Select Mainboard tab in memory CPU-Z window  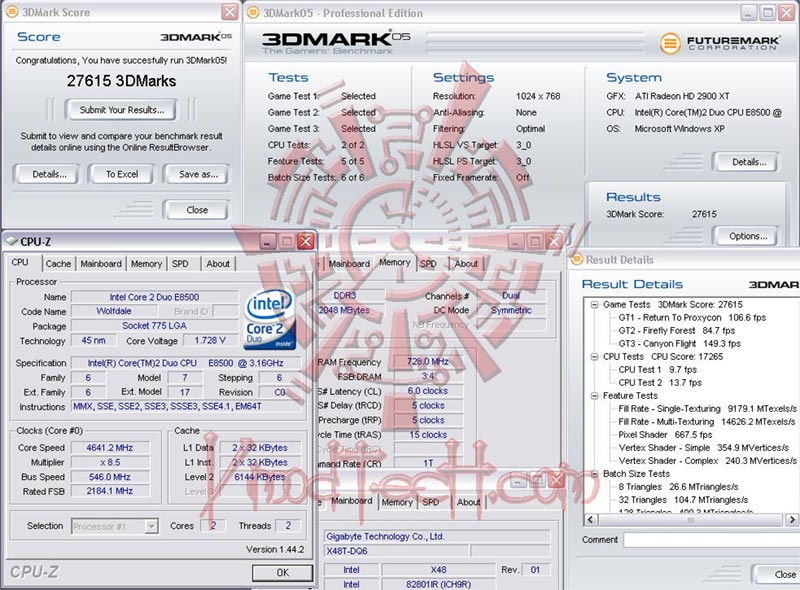tap(349, 264)
